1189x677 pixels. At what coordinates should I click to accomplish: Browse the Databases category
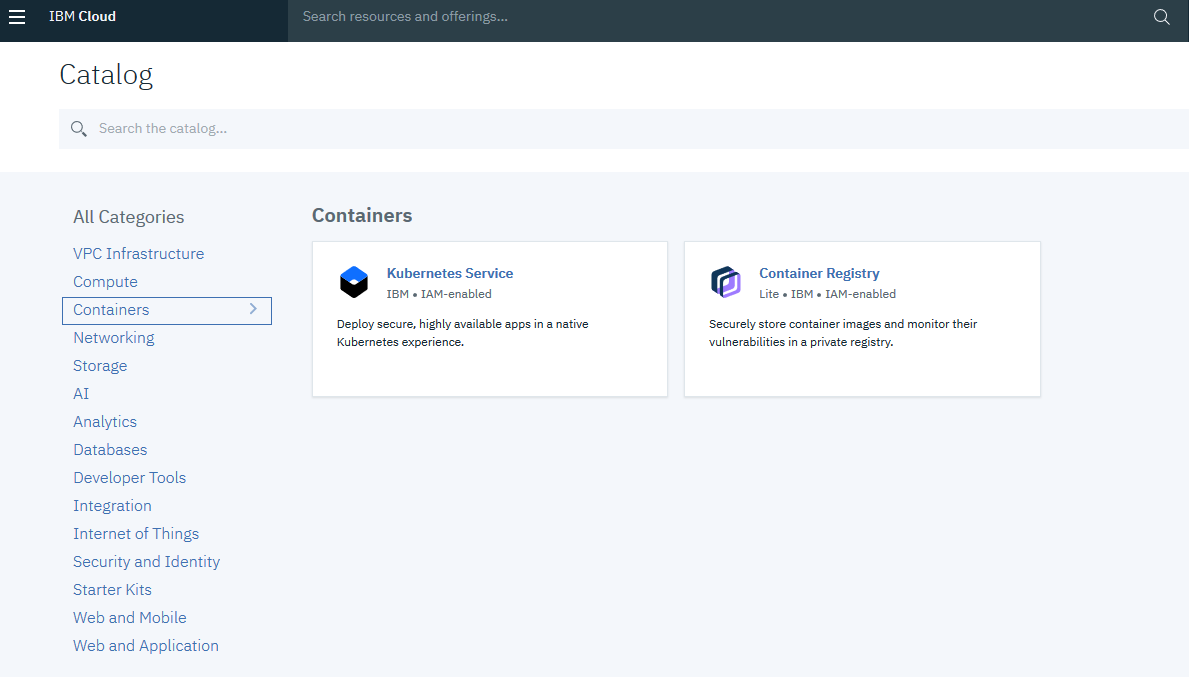click(x=110, y=450)
